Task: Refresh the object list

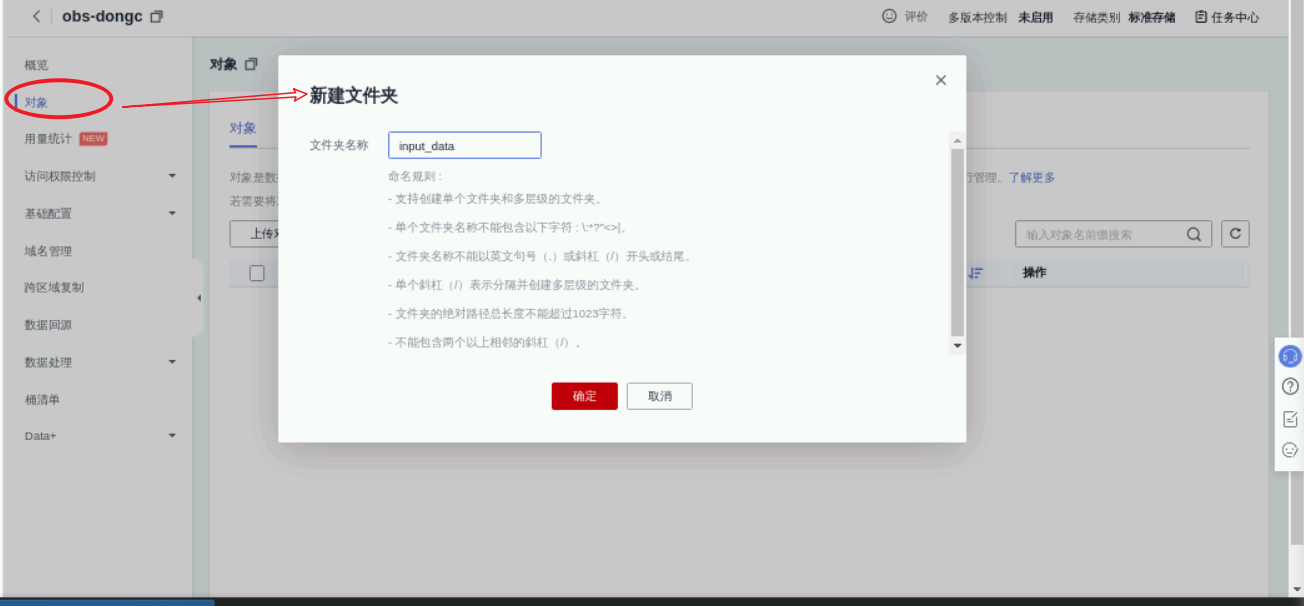Action: click(1235, 234)
